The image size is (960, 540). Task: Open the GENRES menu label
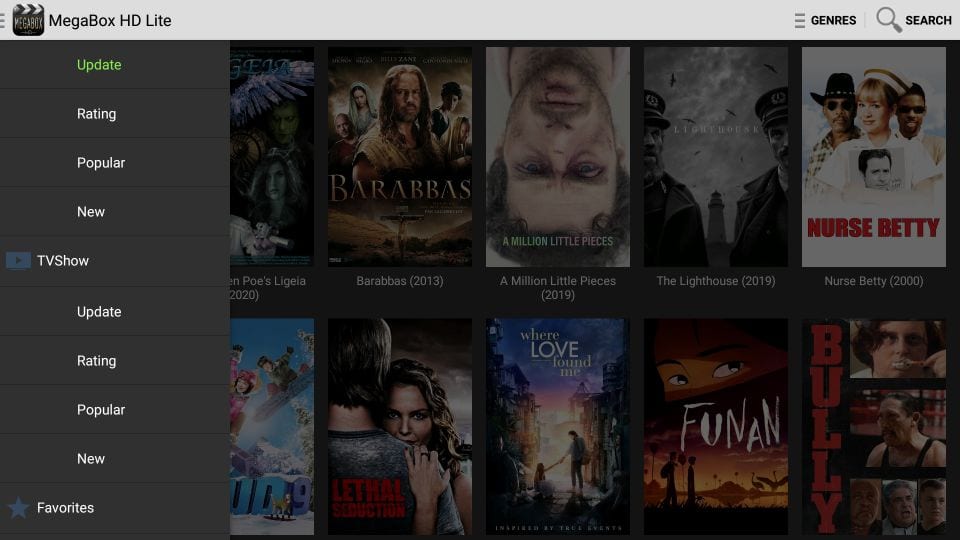click(x=833, y=20)
